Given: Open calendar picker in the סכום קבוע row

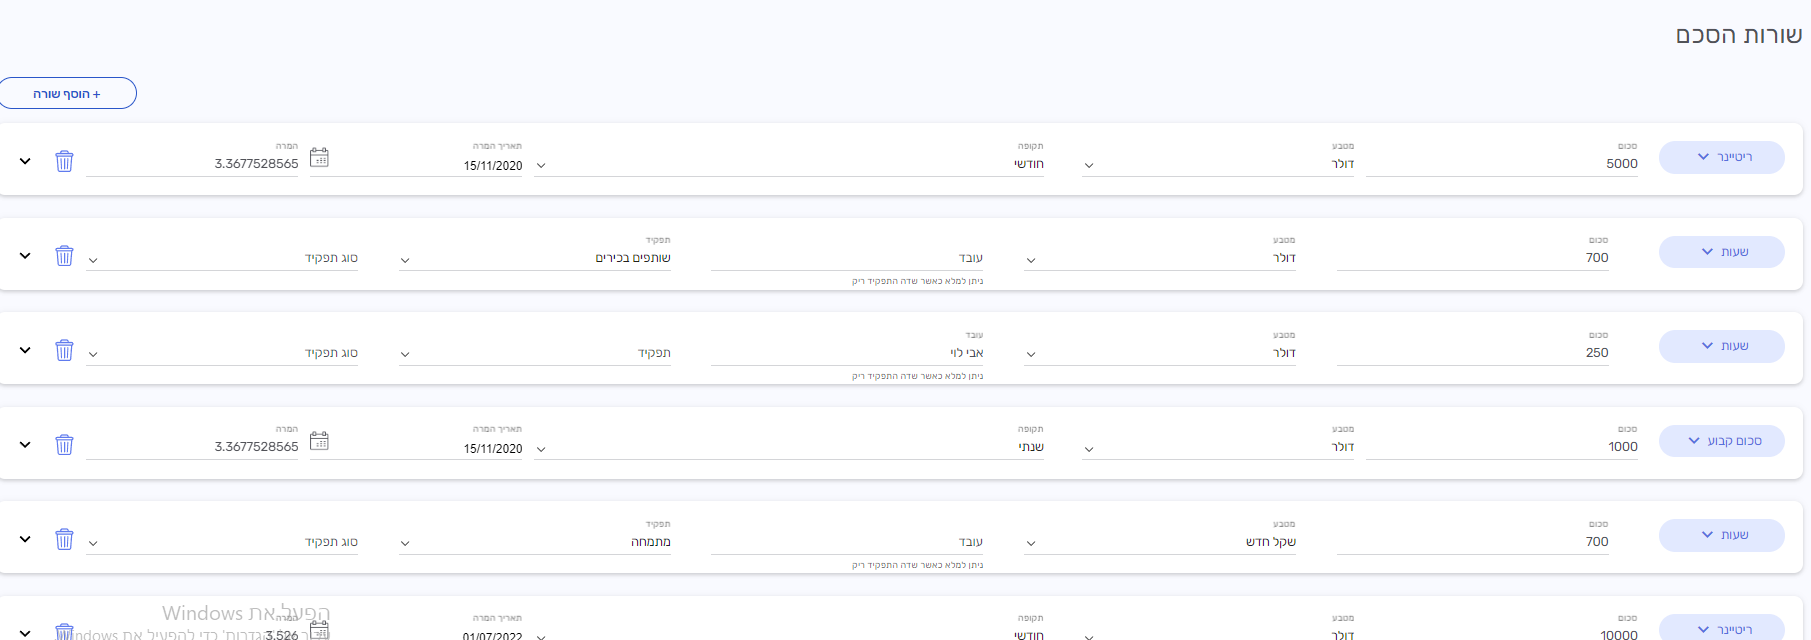Looking at the screenshot, I should (x=319, y=441).
